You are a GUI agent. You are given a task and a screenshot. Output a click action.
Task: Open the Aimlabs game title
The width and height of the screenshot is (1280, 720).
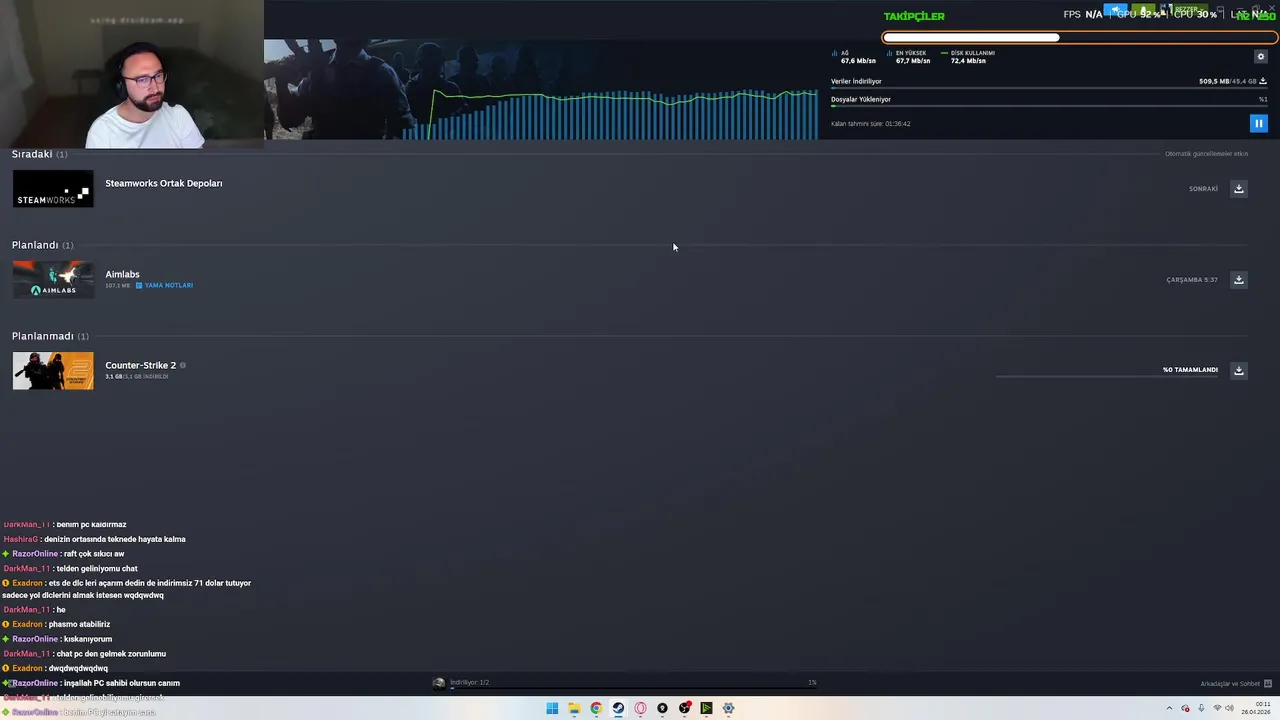[x=122, y=274]
